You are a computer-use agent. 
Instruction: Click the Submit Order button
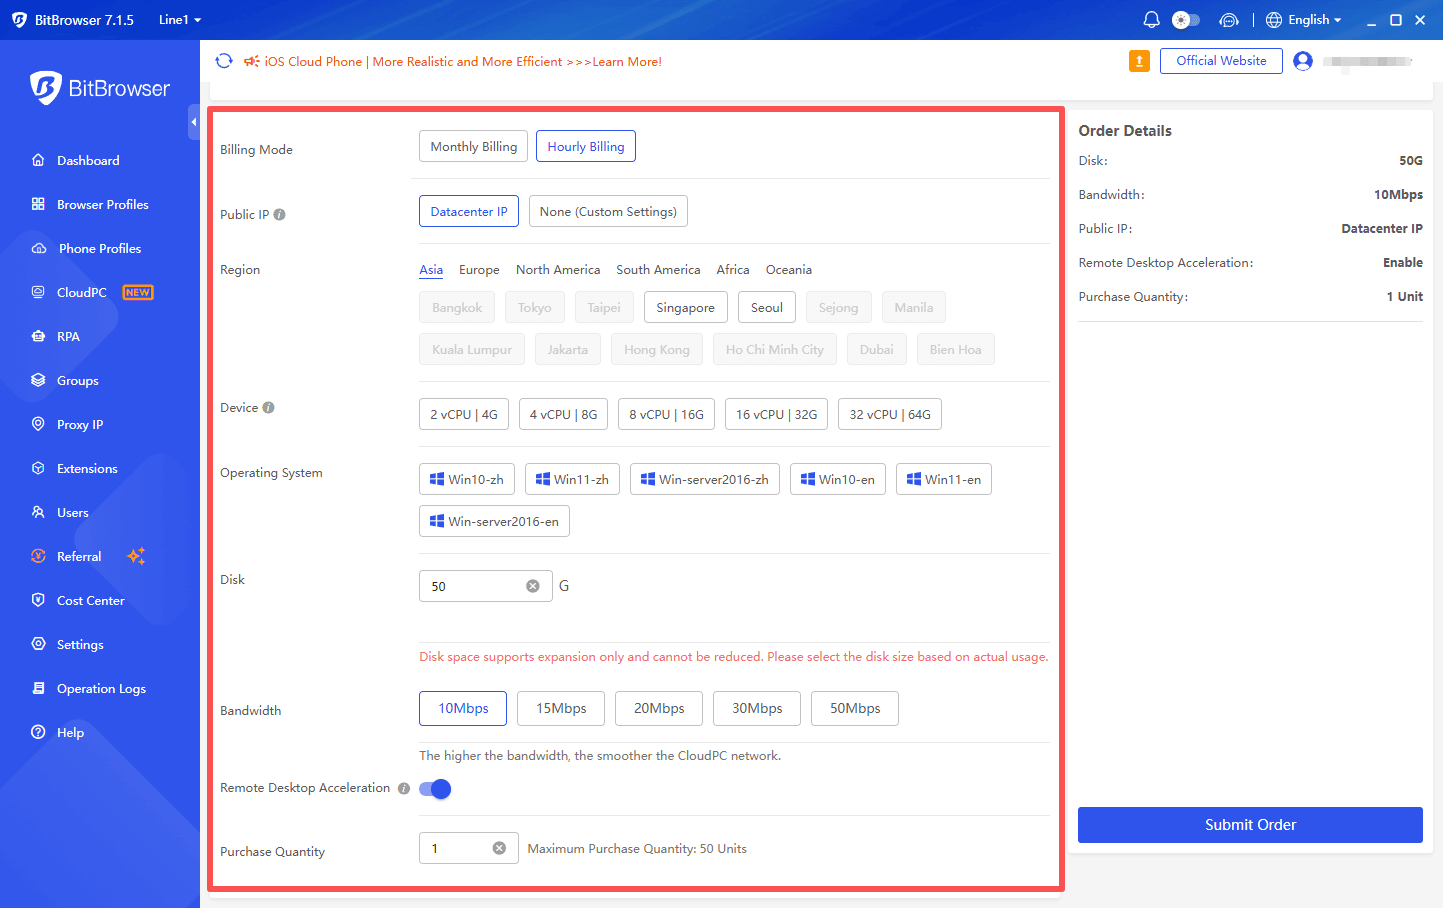click(x=1250, y=825)
